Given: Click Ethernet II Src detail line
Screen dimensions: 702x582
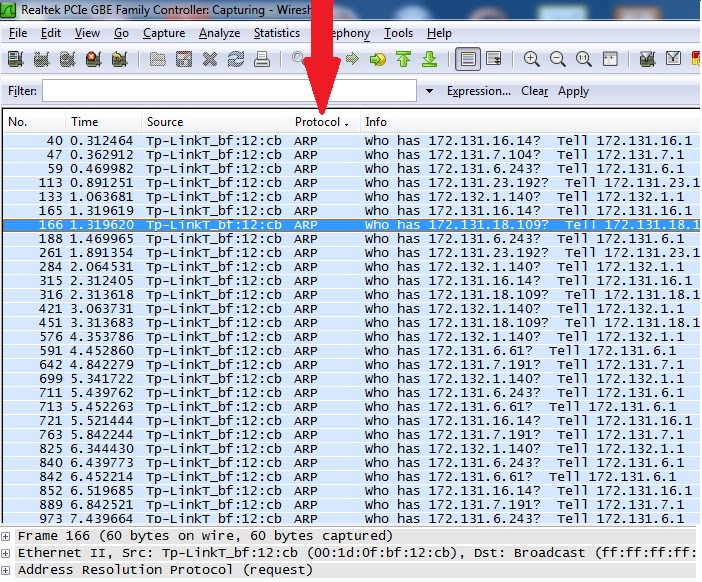Looking at the screenshot, I should (x=357, y=553).
